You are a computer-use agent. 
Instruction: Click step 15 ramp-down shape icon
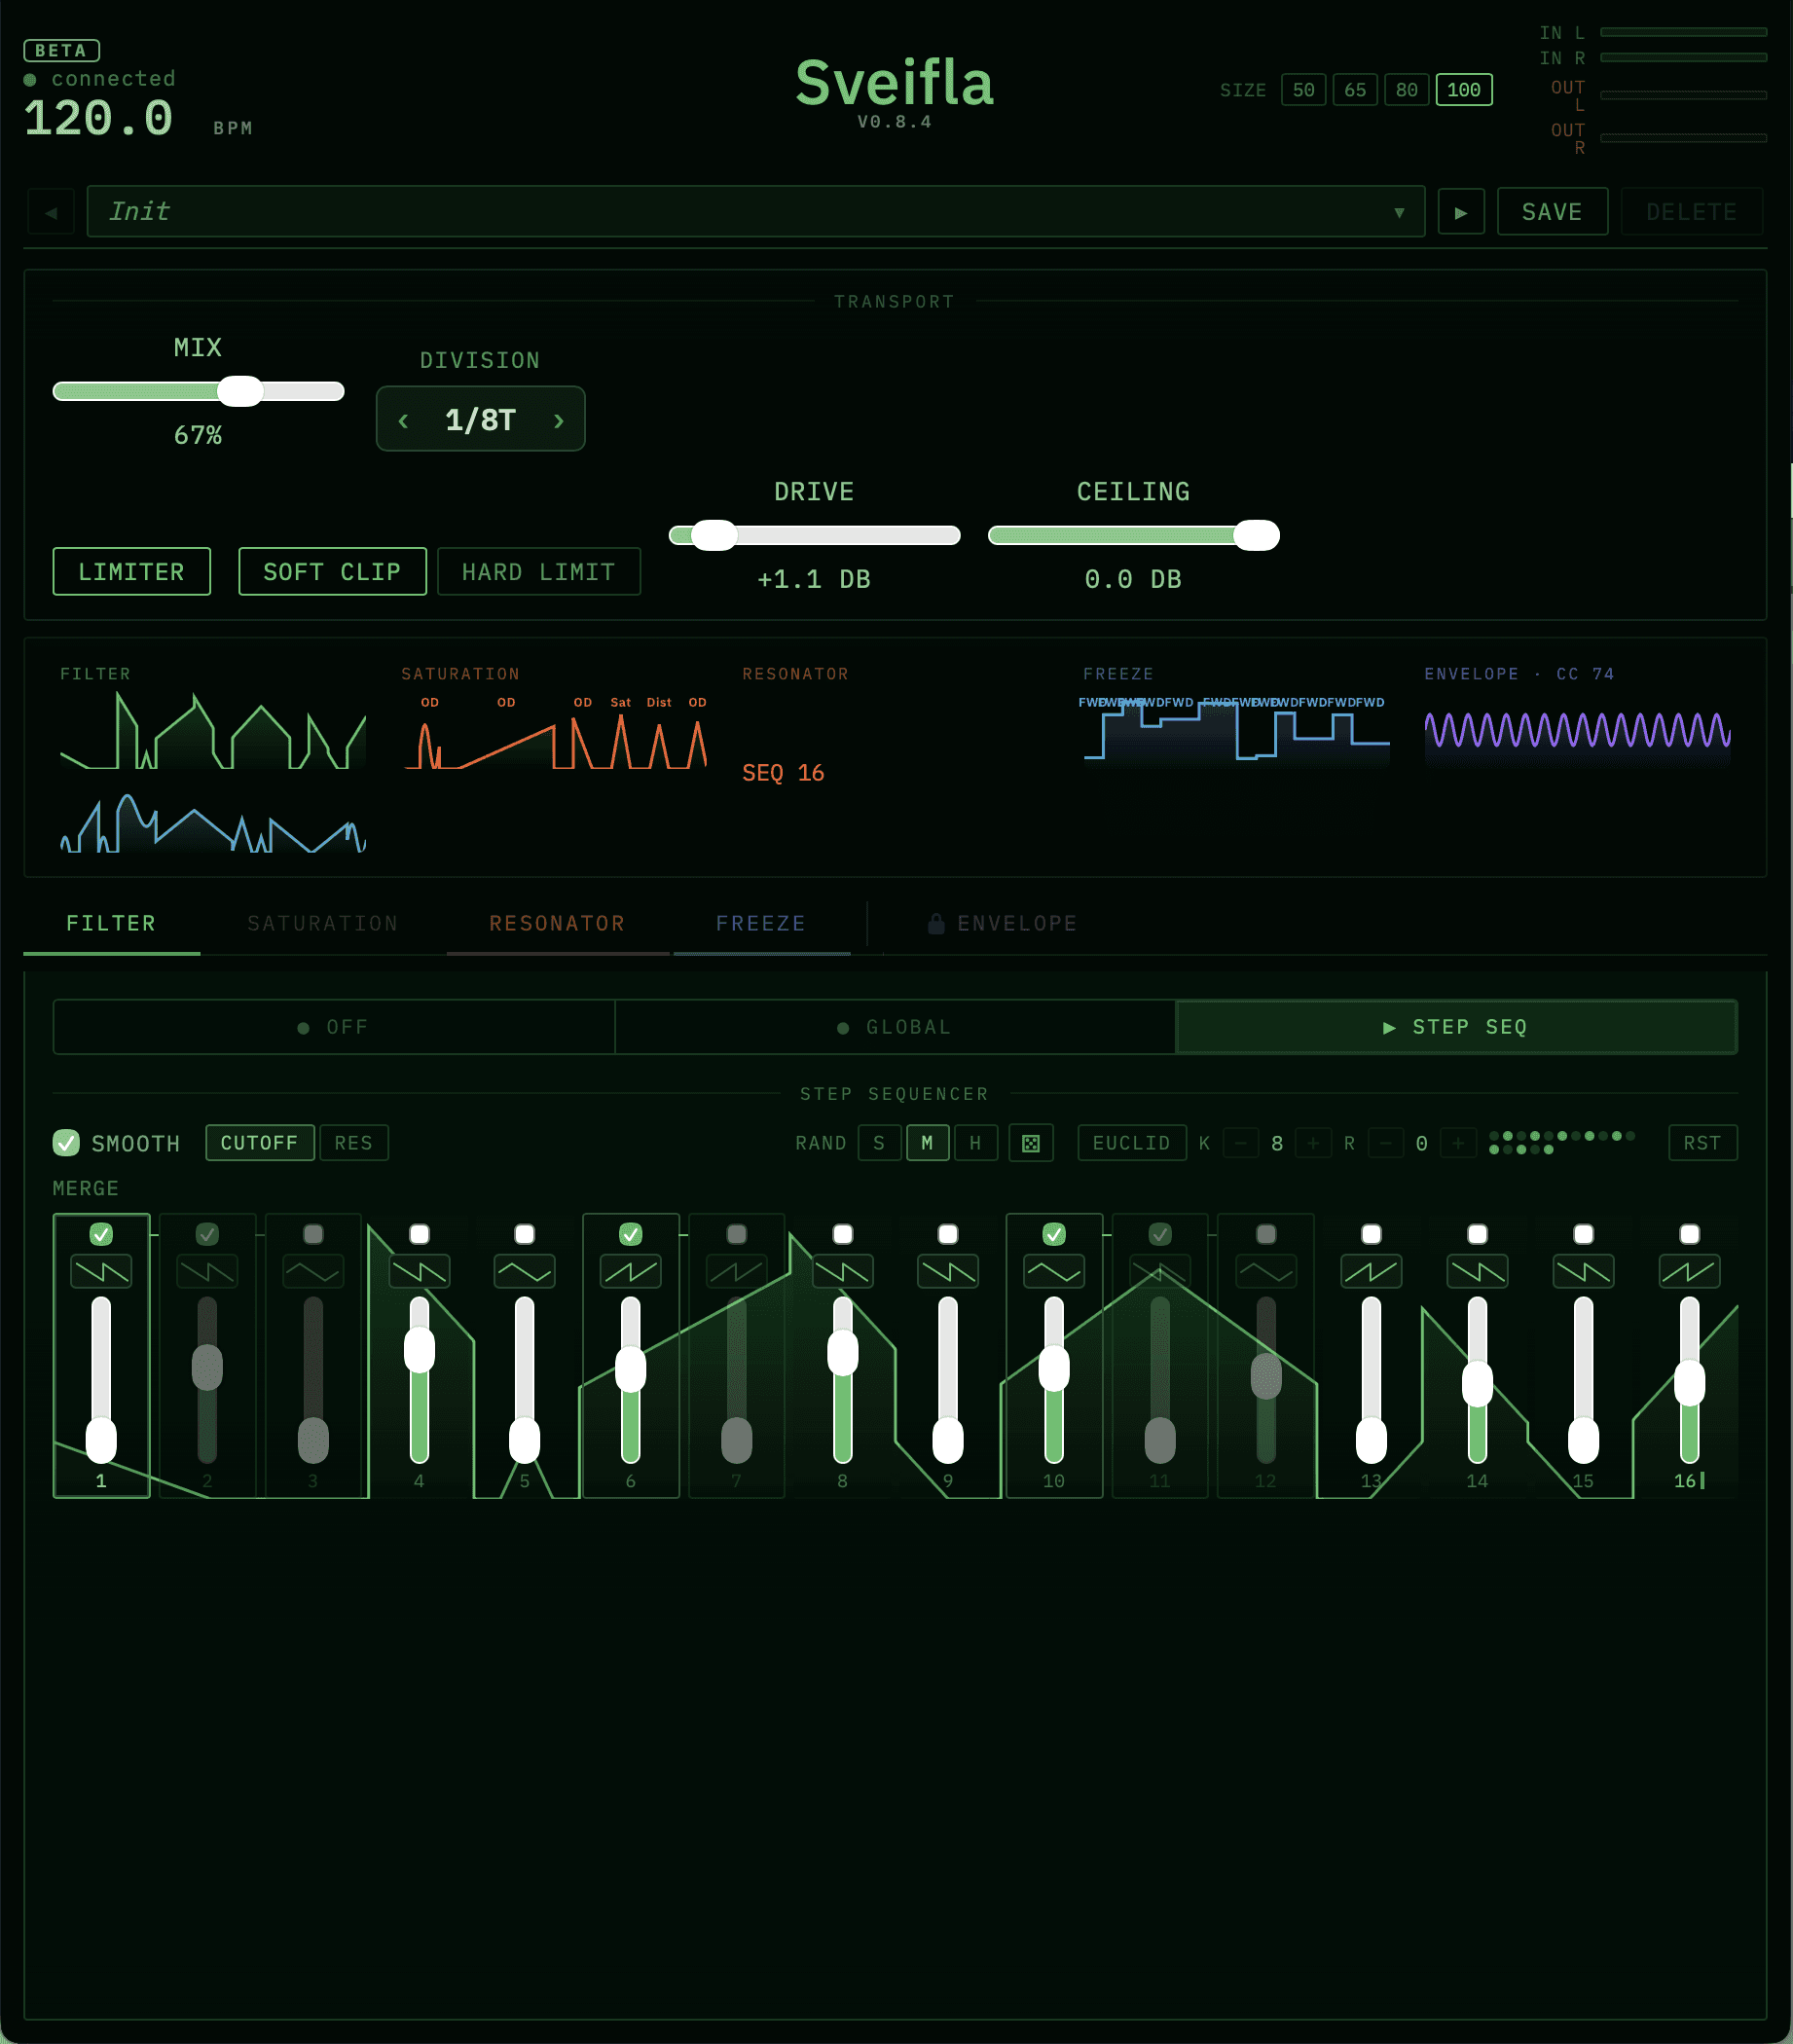click(x=1583, y=1272)
